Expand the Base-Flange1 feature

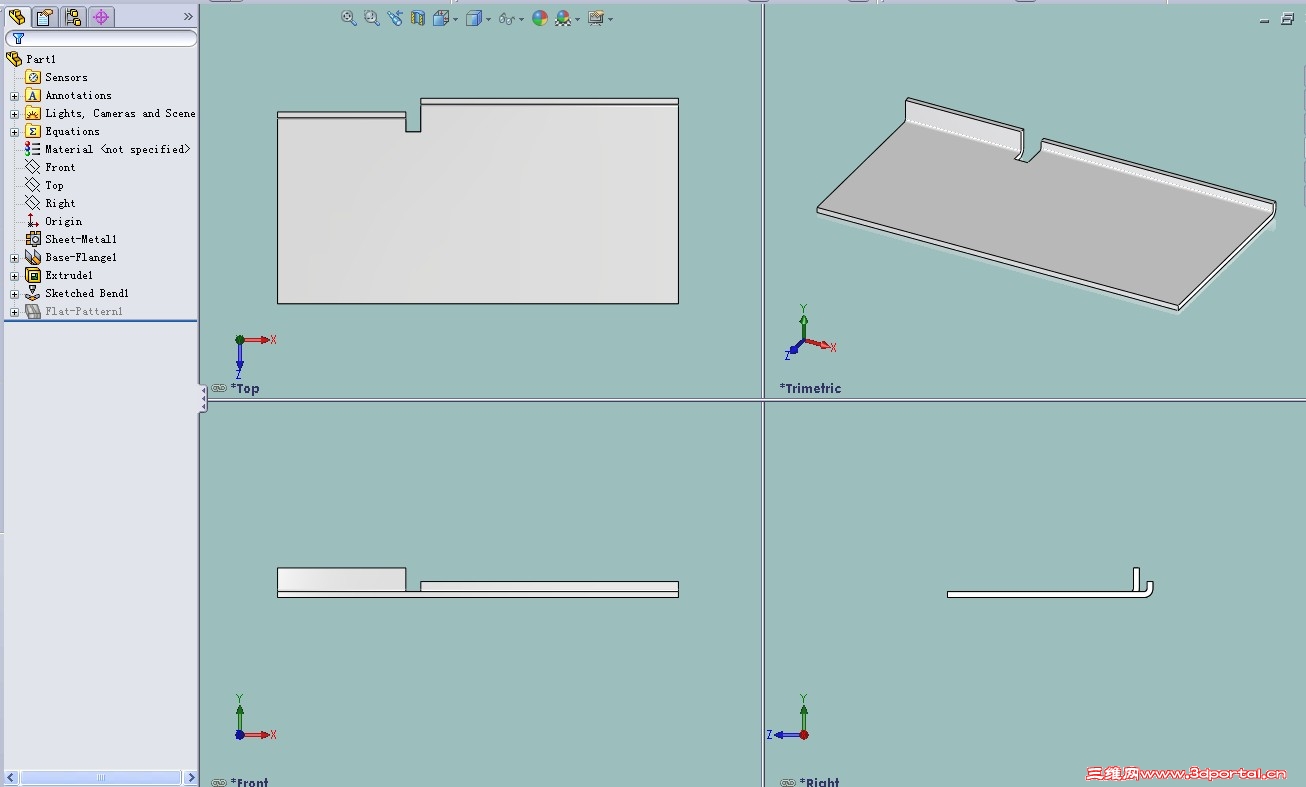click(14, 258)
